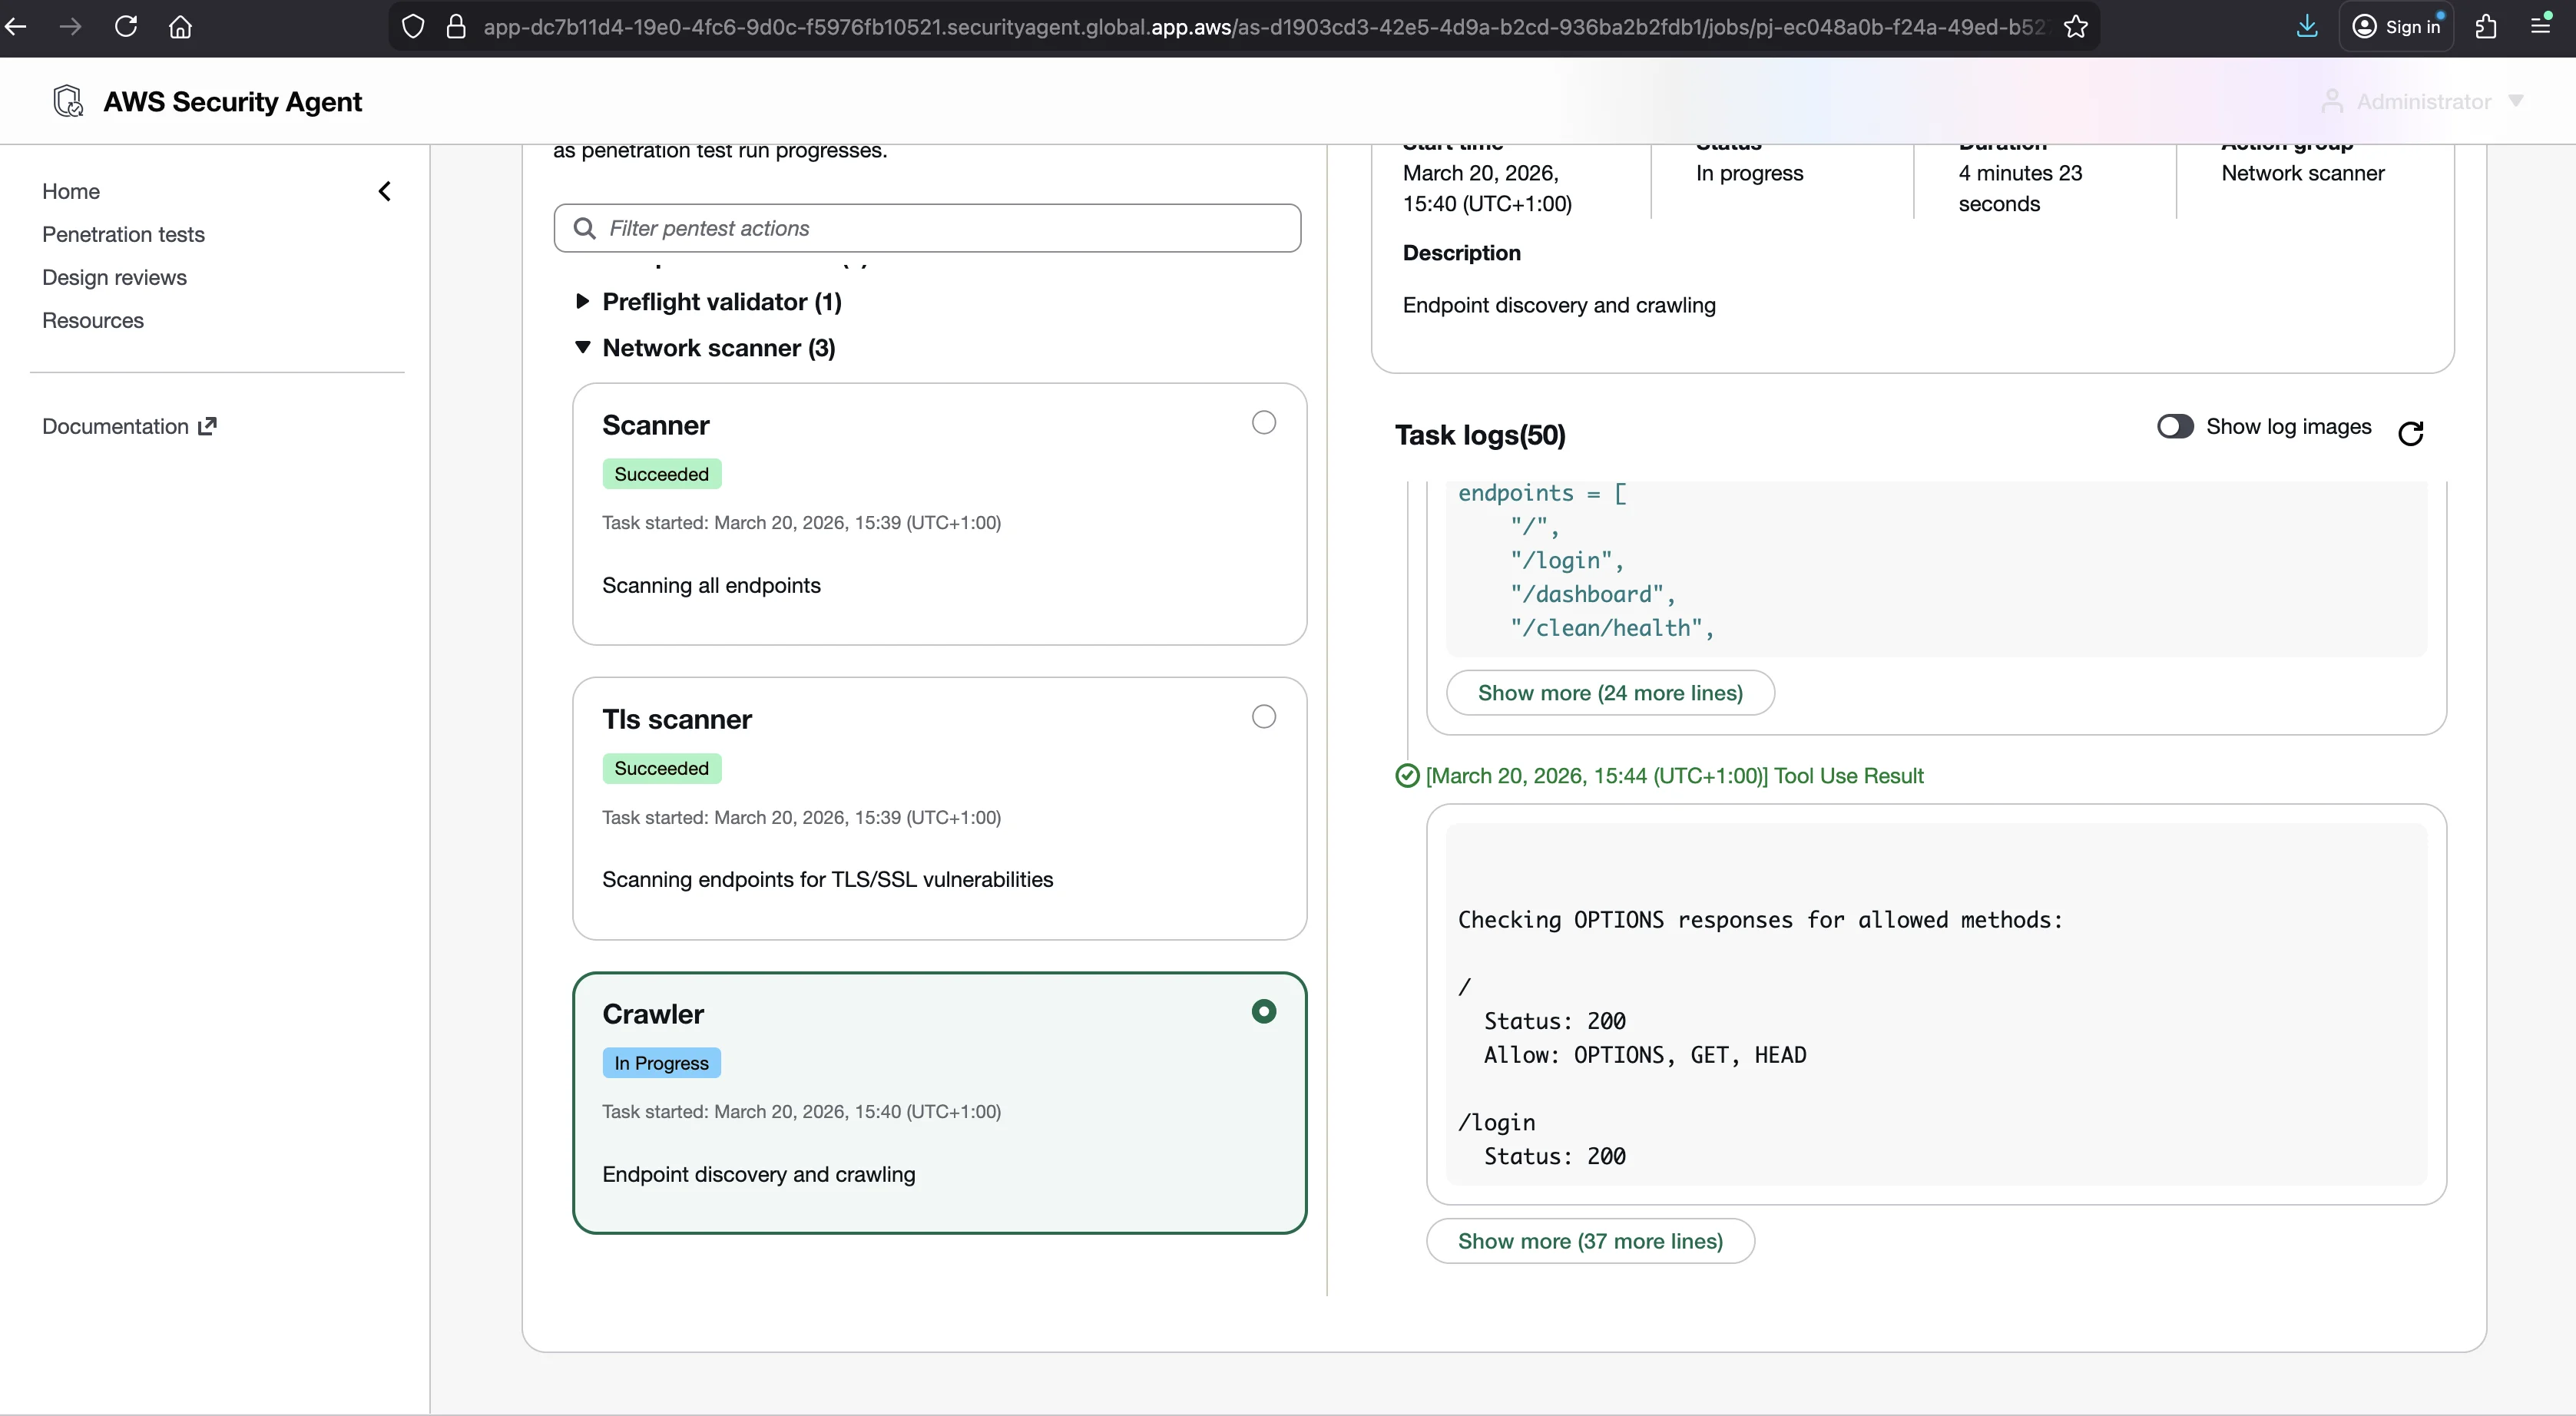Click the green check icon beside Tool Use Result
Viewport: 2576px width, 1416px height.
[x=1407, y=776]
